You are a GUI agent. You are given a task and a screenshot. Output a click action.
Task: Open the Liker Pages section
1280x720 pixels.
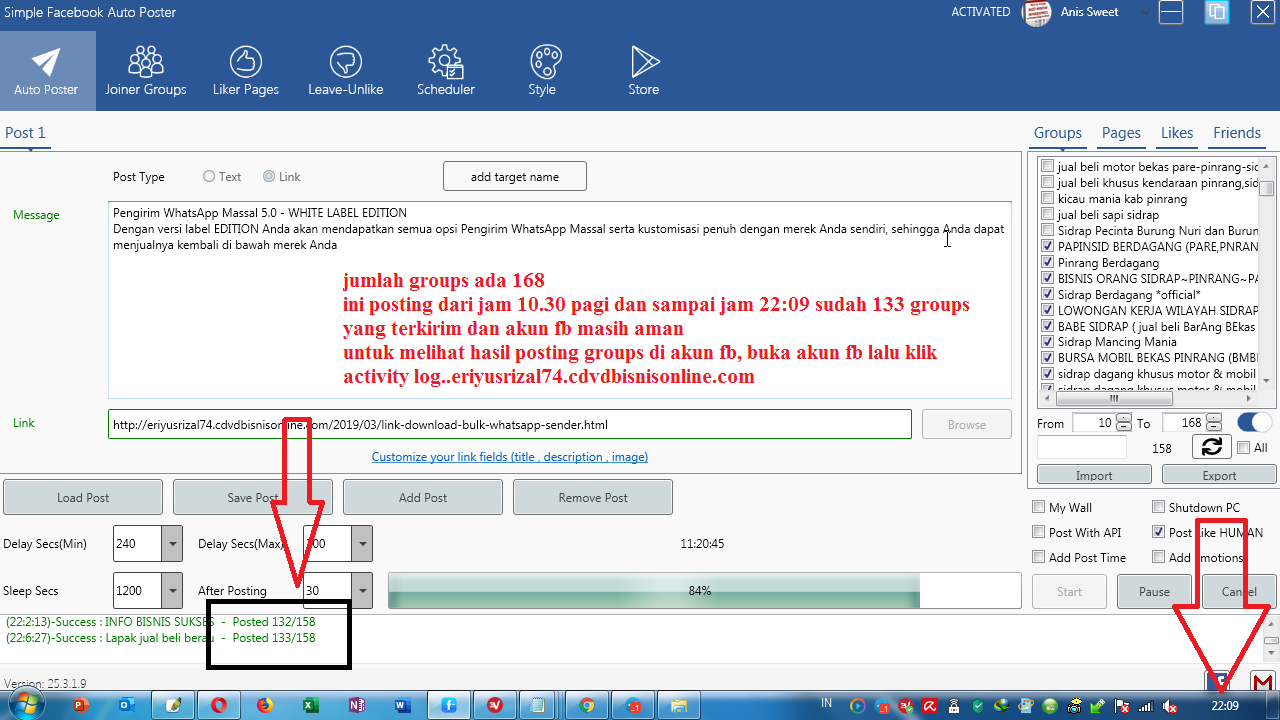coord(246,70)
